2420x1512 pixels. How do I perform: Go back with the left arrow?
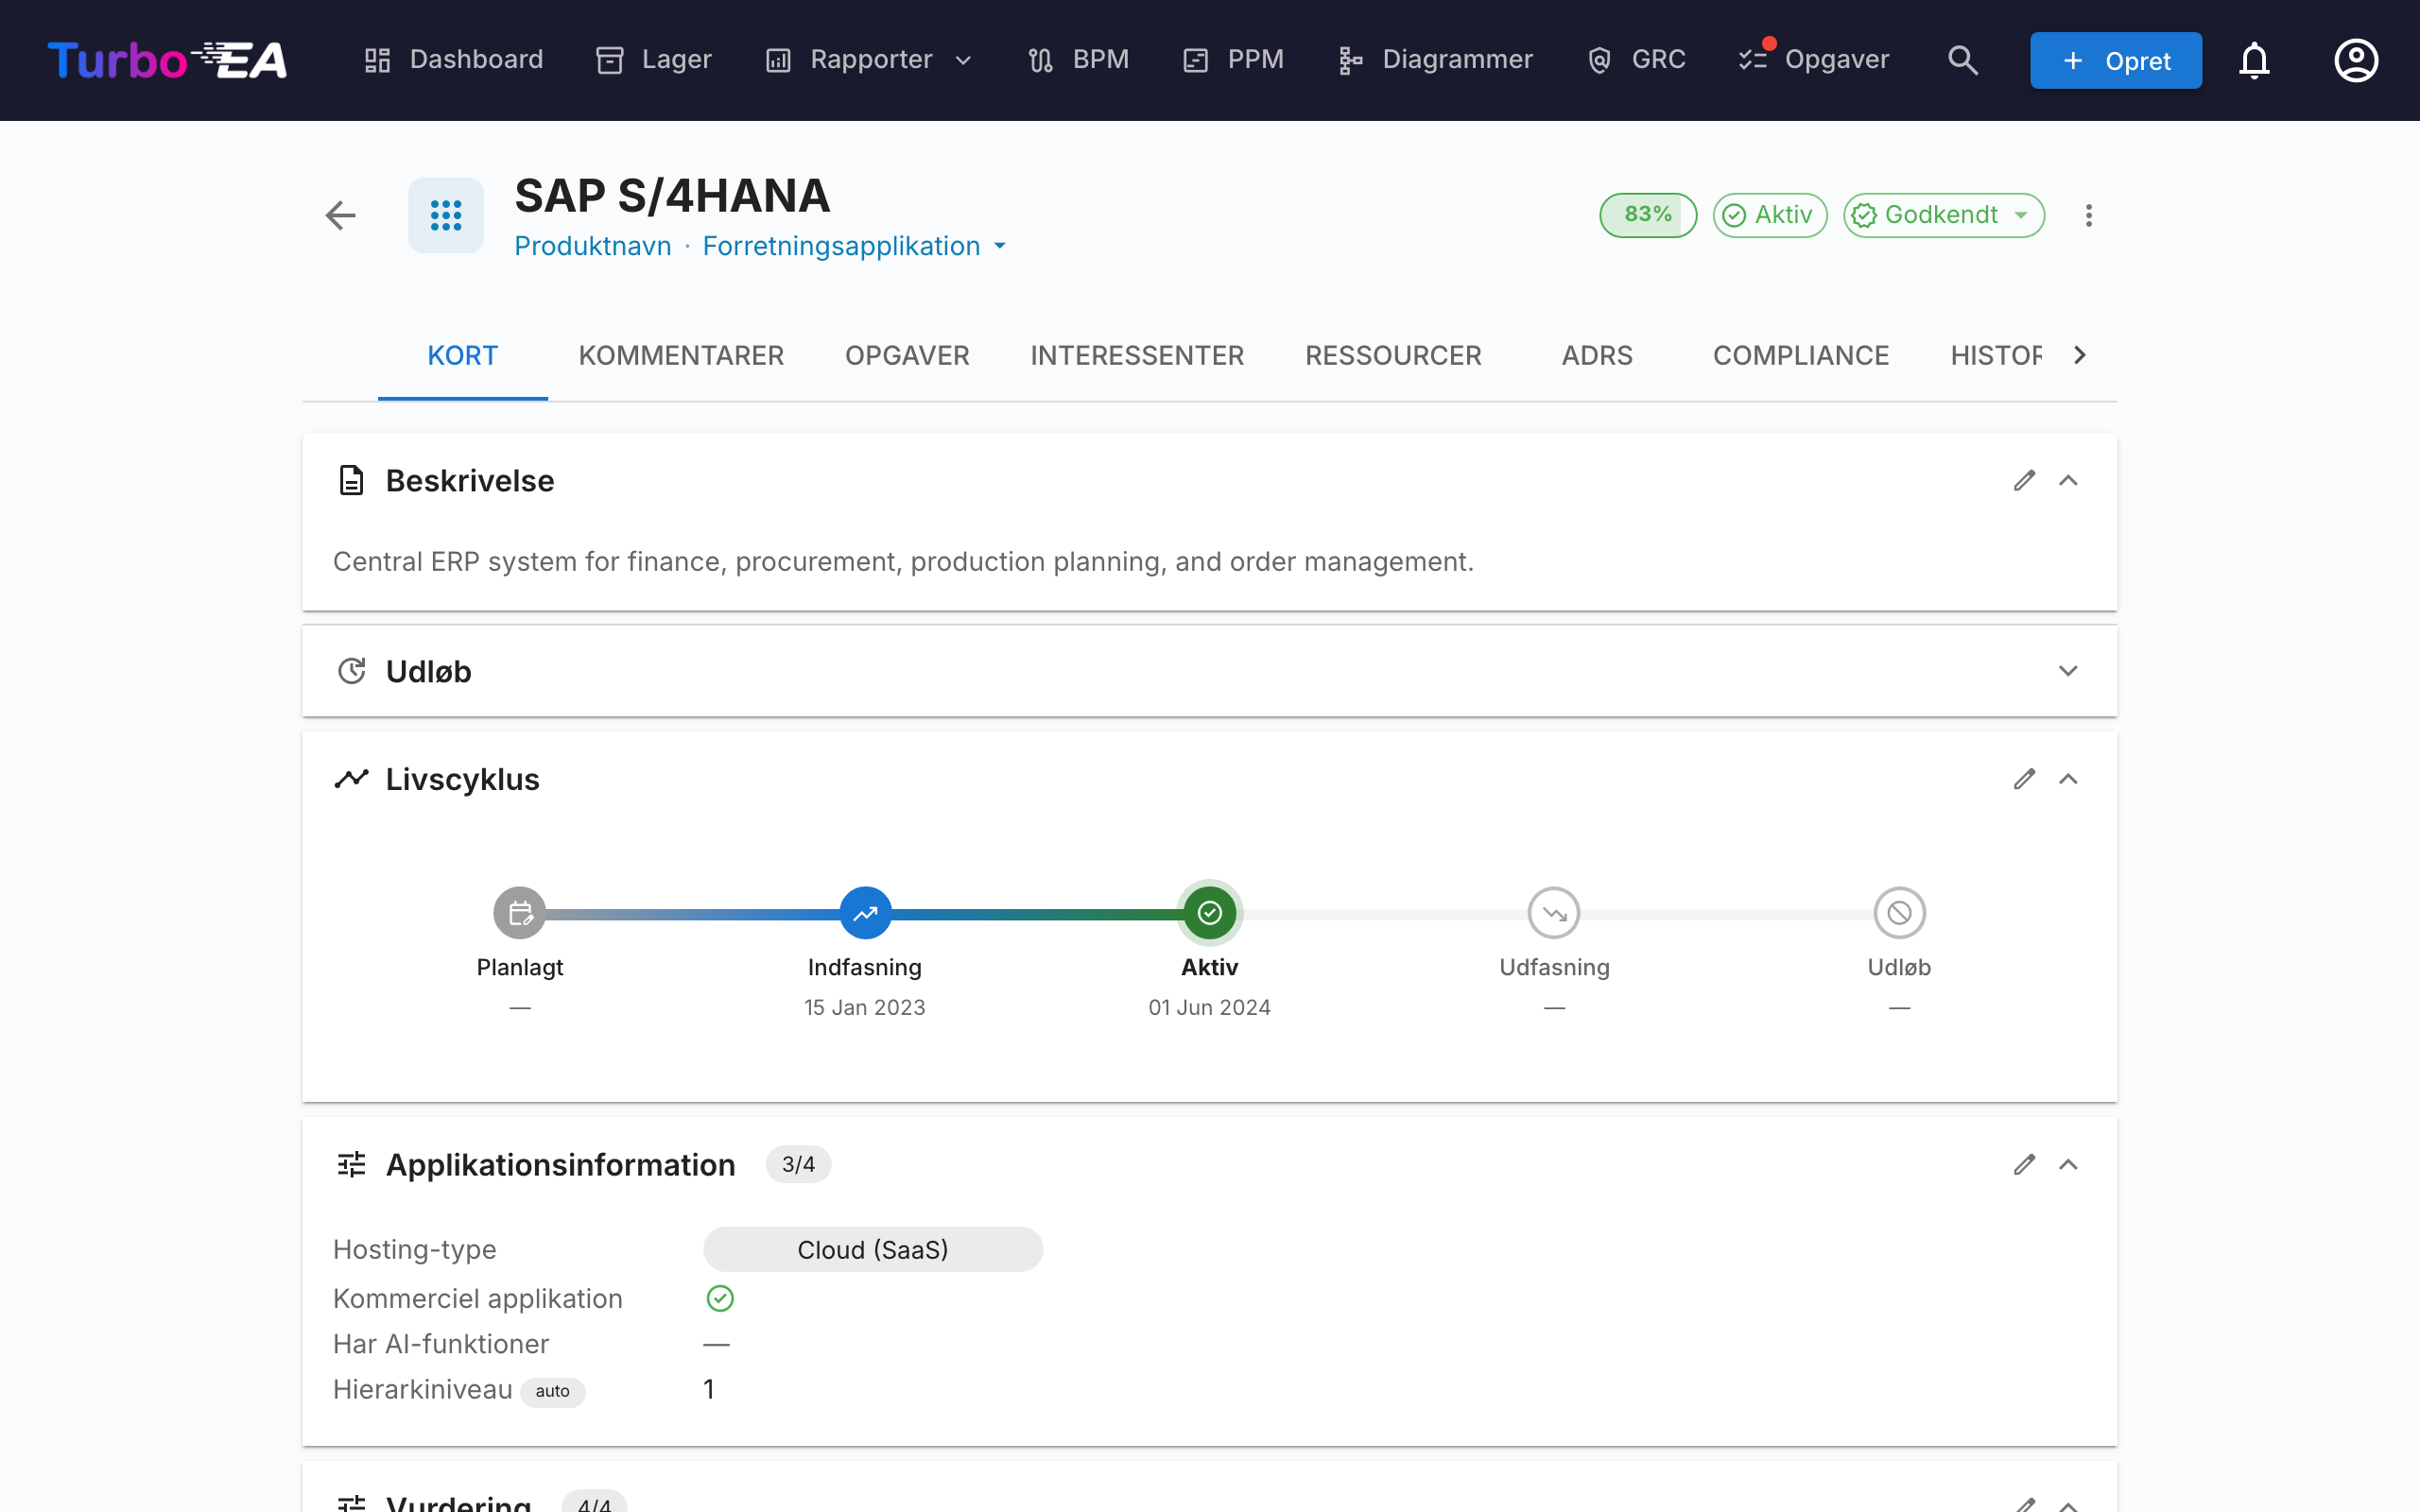click(x=341, y=215)
